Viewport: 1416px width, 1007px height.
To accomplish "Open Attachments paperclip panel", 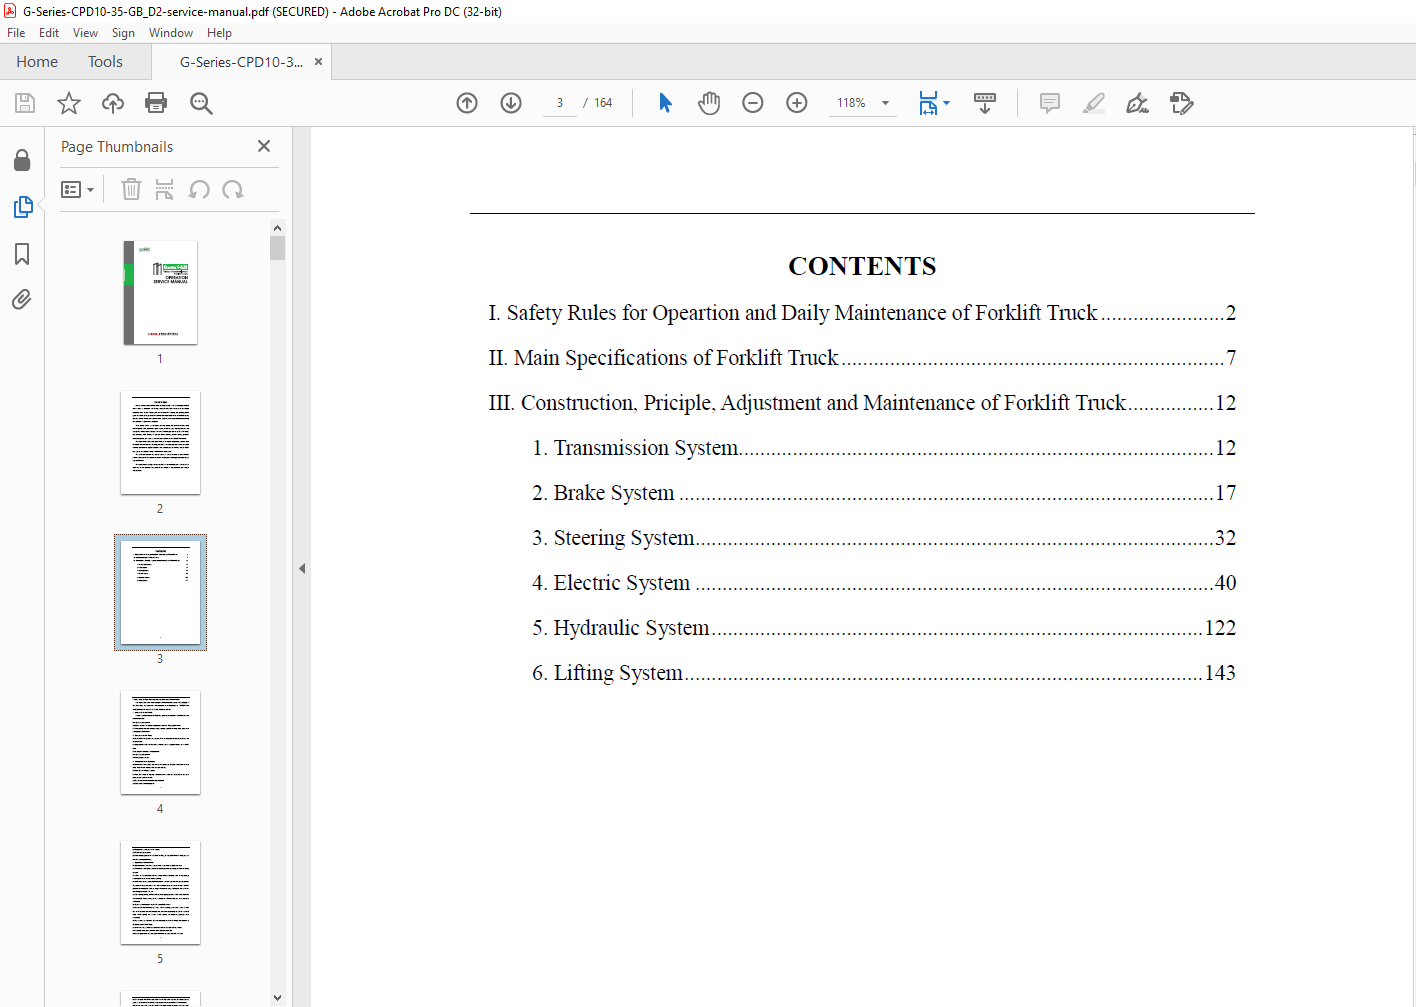I will coord(22,299).
